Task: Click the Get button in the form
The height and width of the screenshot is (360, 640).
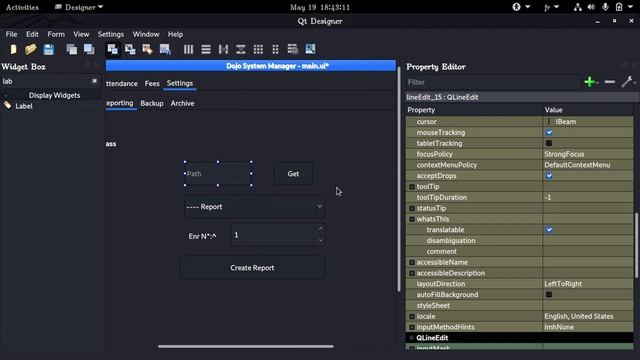Action: (293, 173)
